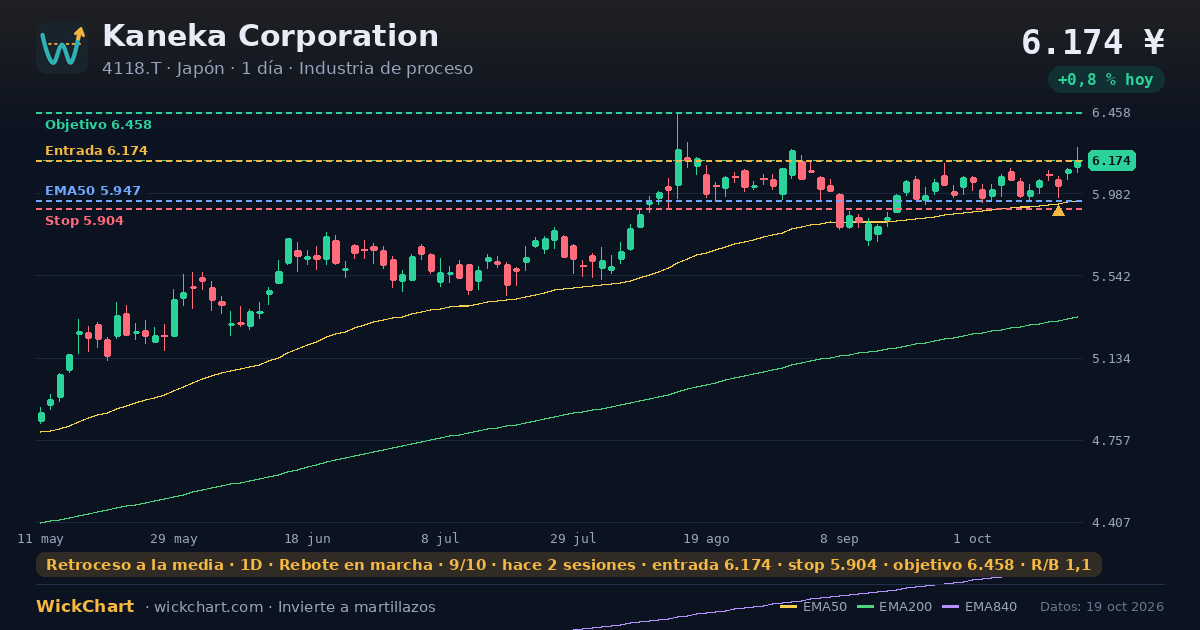Select the Kaneka Corporation title
The width and height of the screenshot is (1200, 630).
pyautogui.click(x=270, y=36)
